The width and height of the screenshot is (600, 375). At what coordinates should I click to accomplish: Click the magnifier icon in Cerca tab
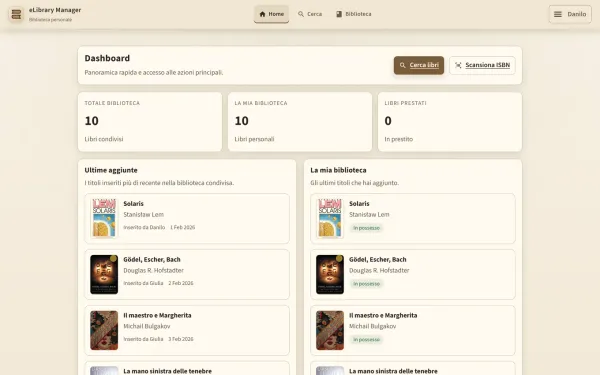click(x=301, y=14)
